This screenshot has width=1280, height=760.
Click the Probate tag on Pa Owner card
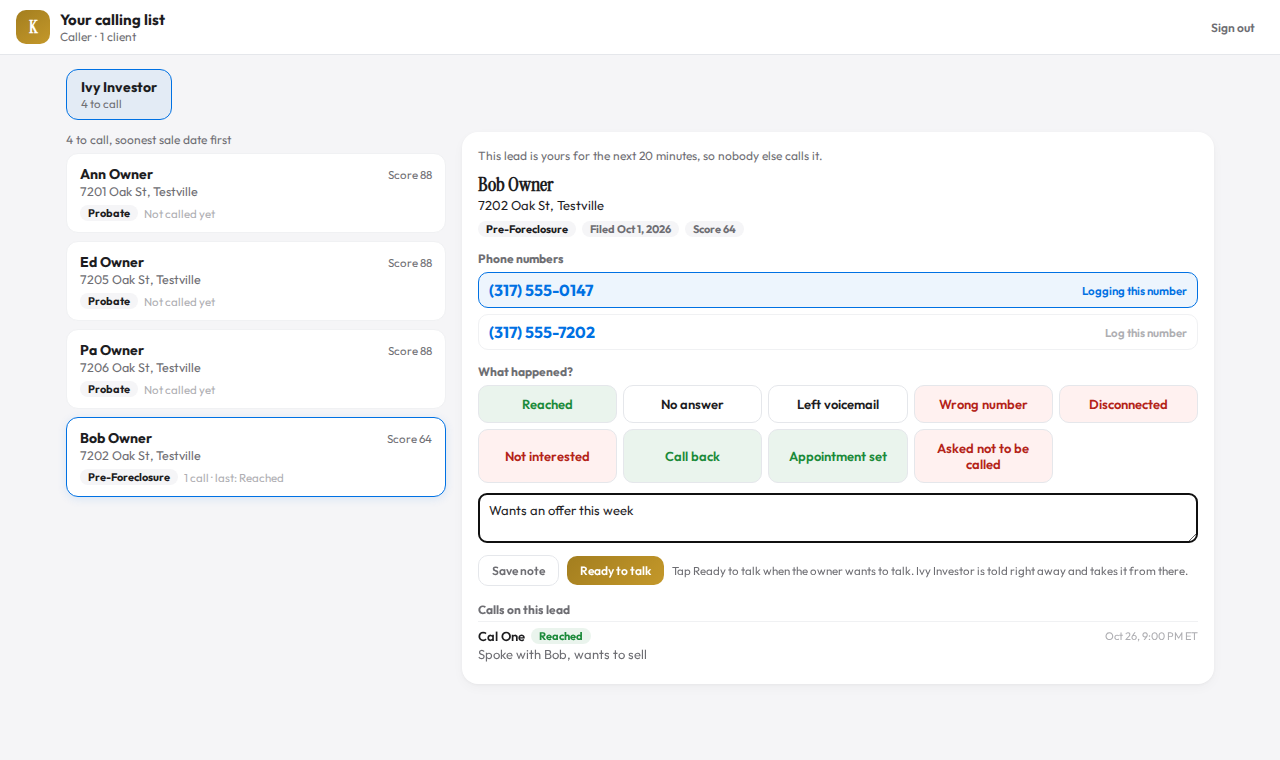coord(109,390)
